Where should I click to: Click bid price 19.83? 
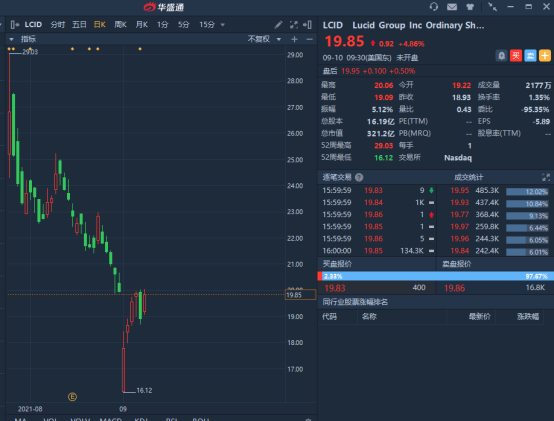pos(335,288)
